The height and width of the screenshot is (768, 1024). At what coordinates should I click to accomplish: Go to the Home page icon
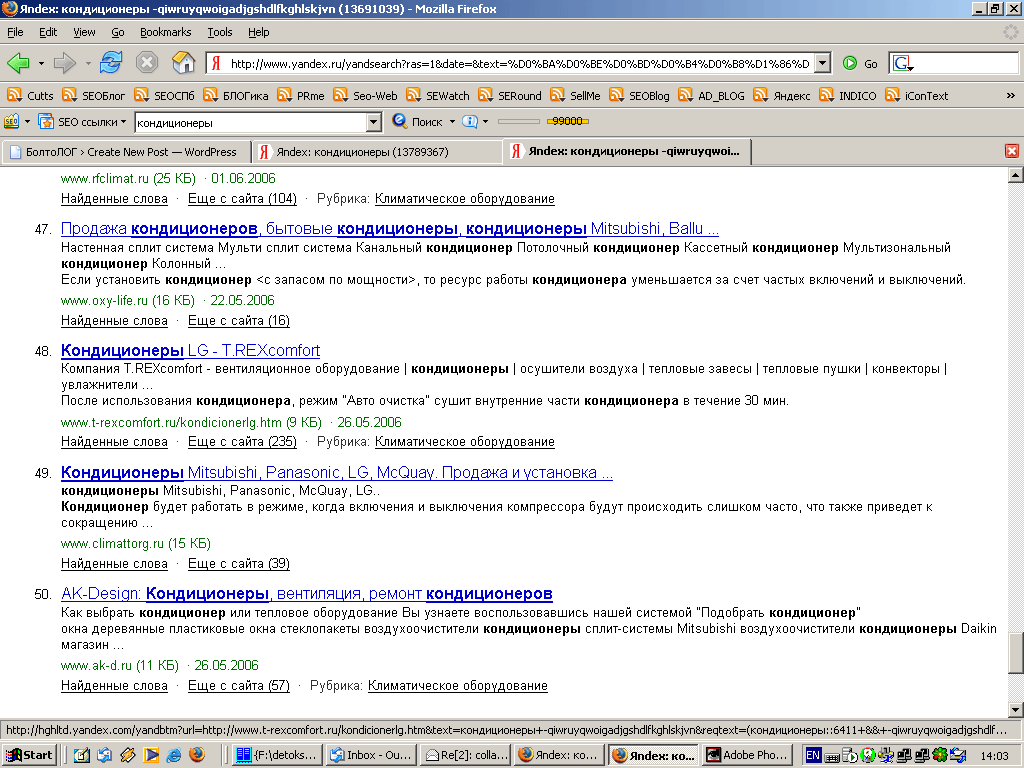pyautogui.click(x=184, y=63)
